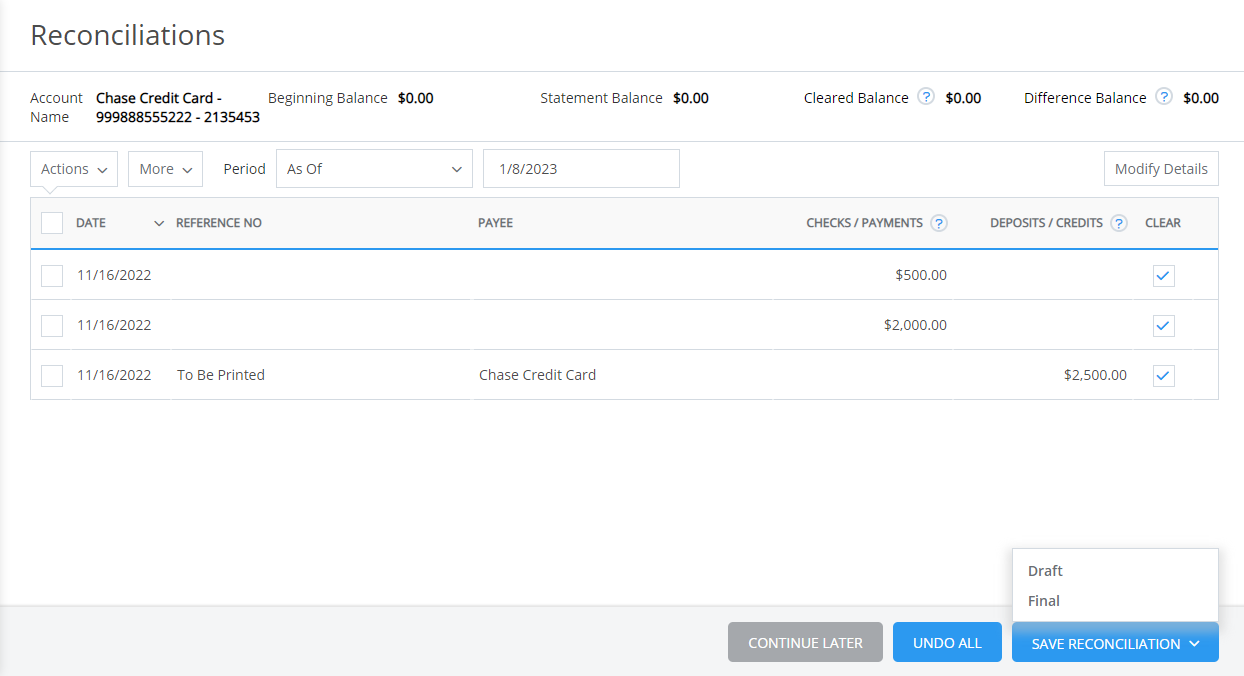Check the select-all header checkbox
Screen dimensions: 1244x676
[52, 223]
